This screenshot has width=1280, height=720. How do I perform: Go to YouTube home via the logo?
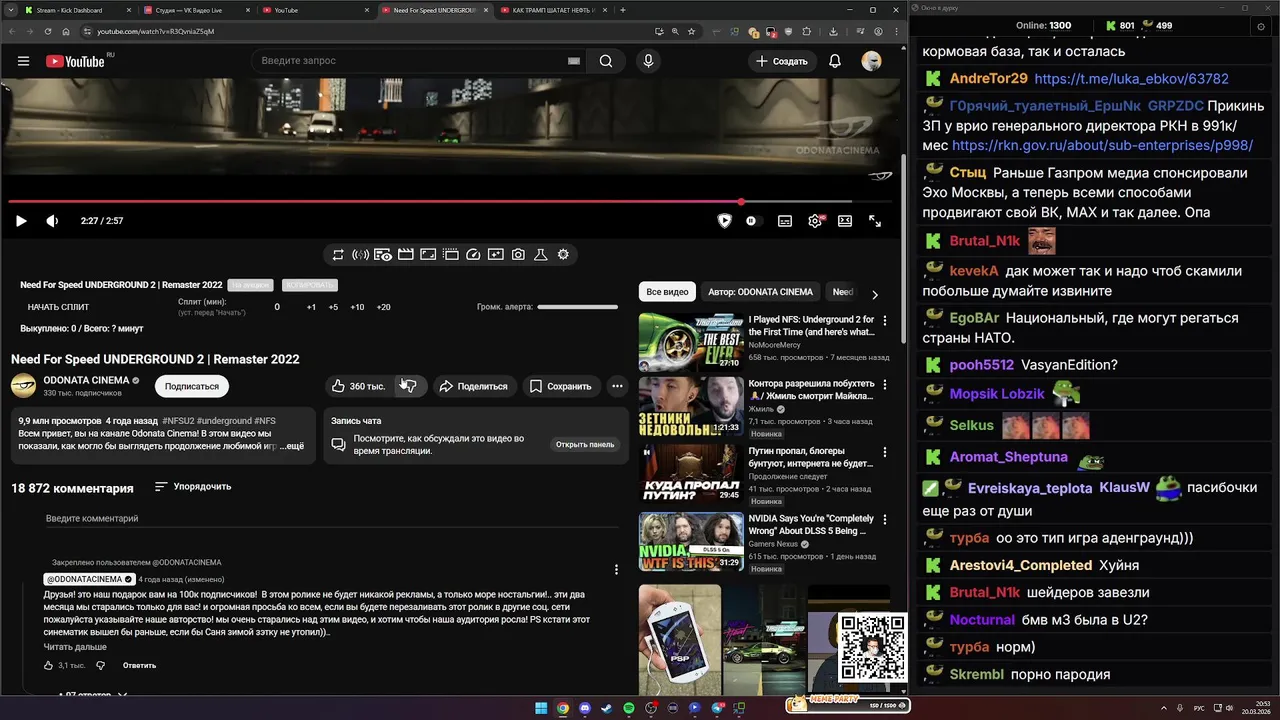click(75, 61)
